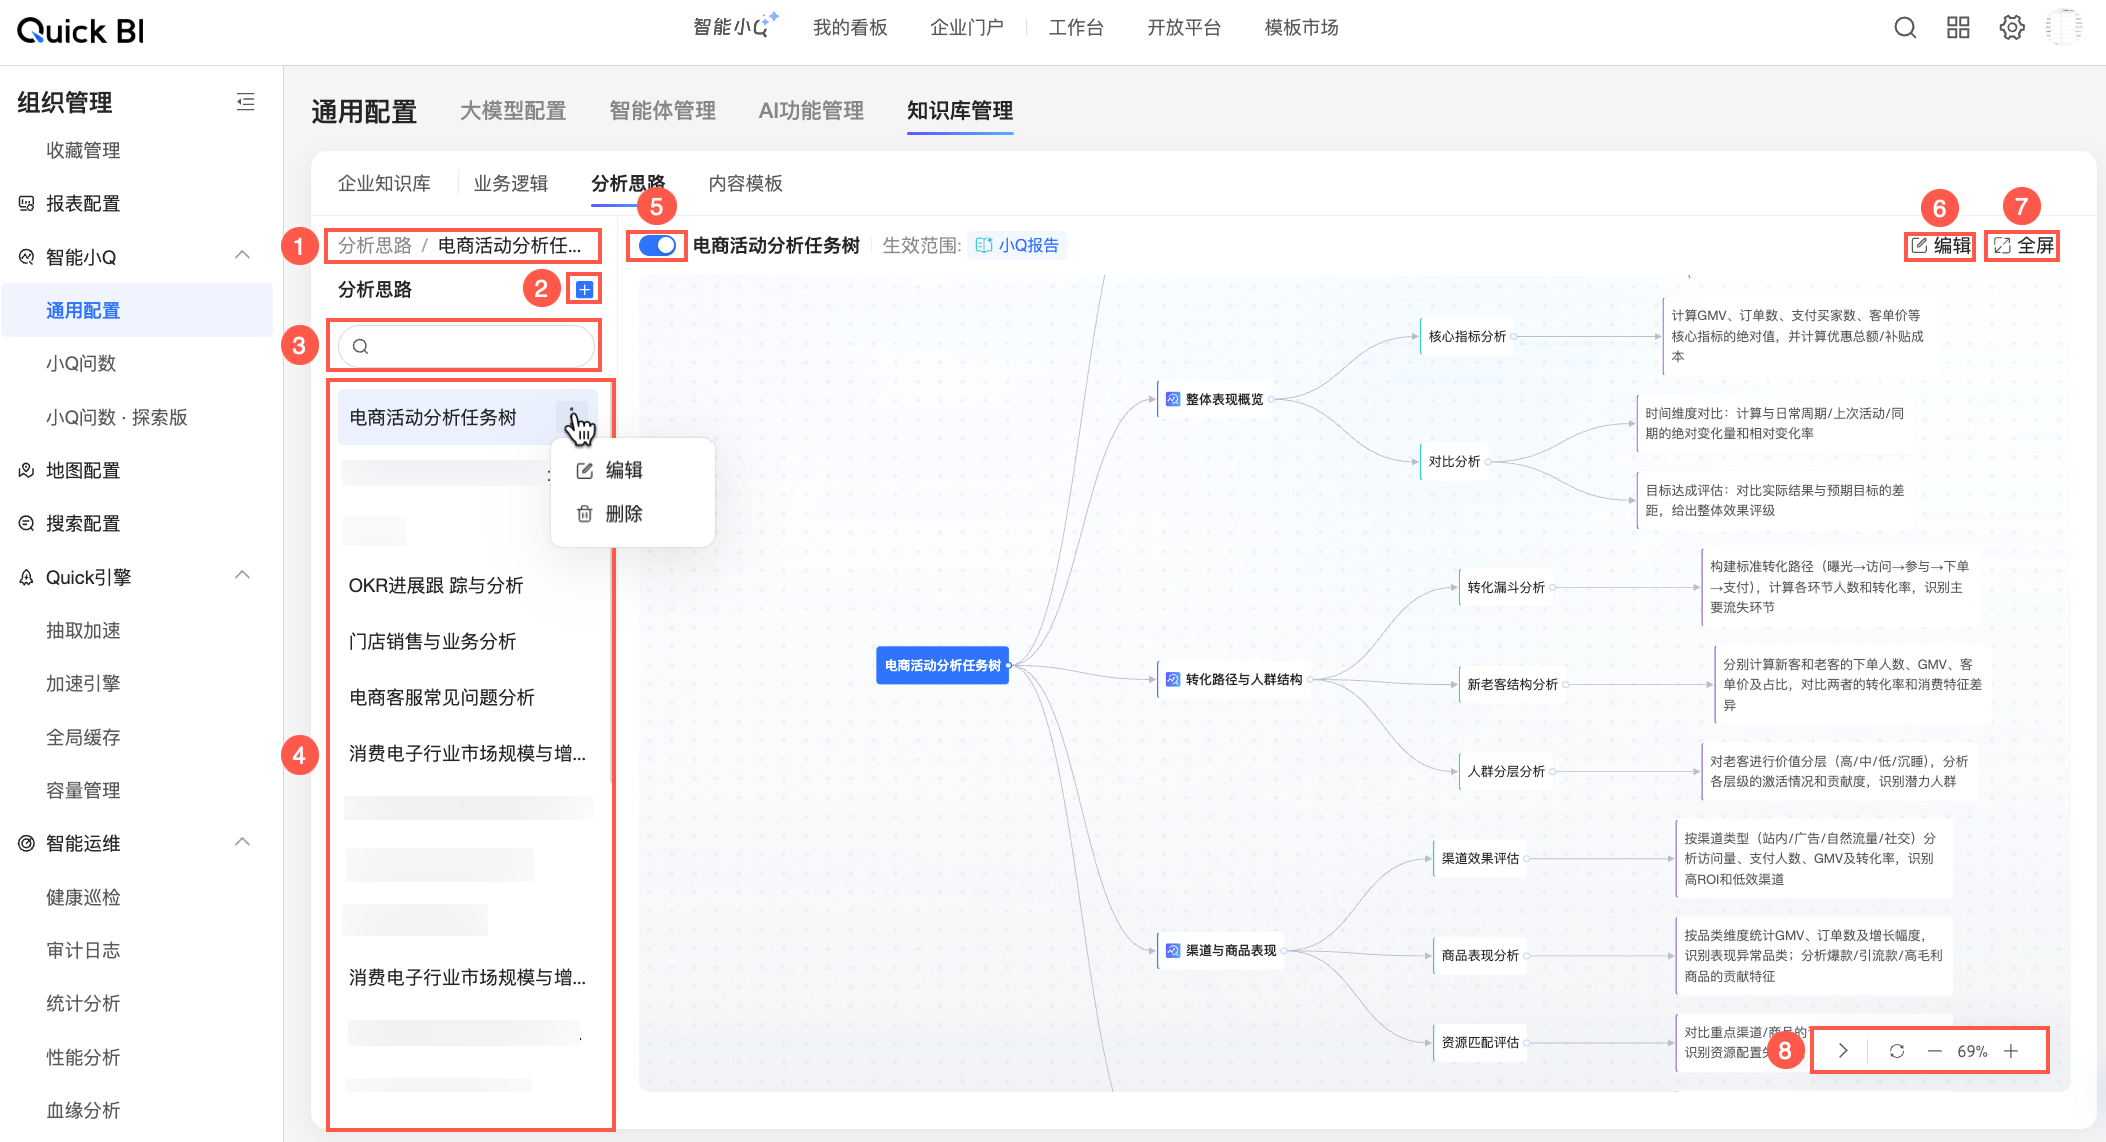This screenshot has width=2106, height=1142.
Task: Choose 编辑 in the popup context menu
Action: tap(622, 470)
